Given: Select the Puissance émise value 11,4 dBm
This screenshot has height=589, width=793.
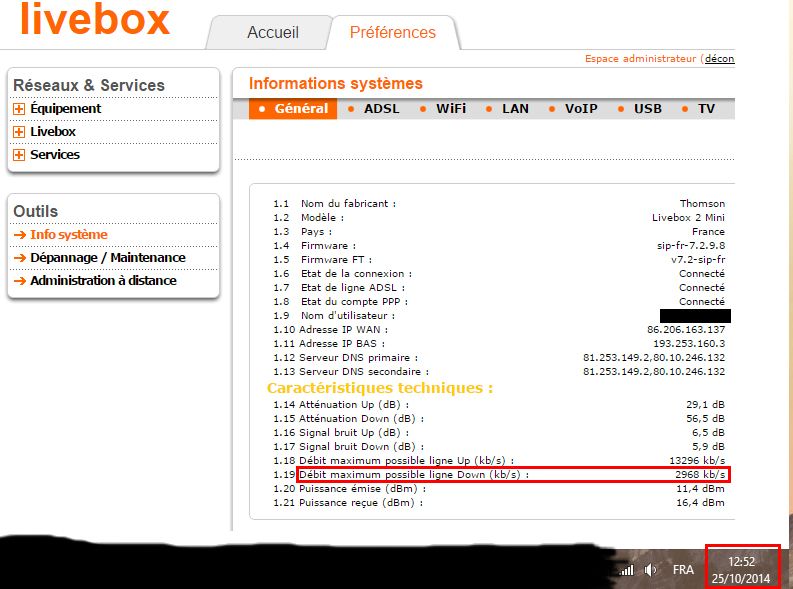Looking at the screenshot, I should [x=700, y=489].
